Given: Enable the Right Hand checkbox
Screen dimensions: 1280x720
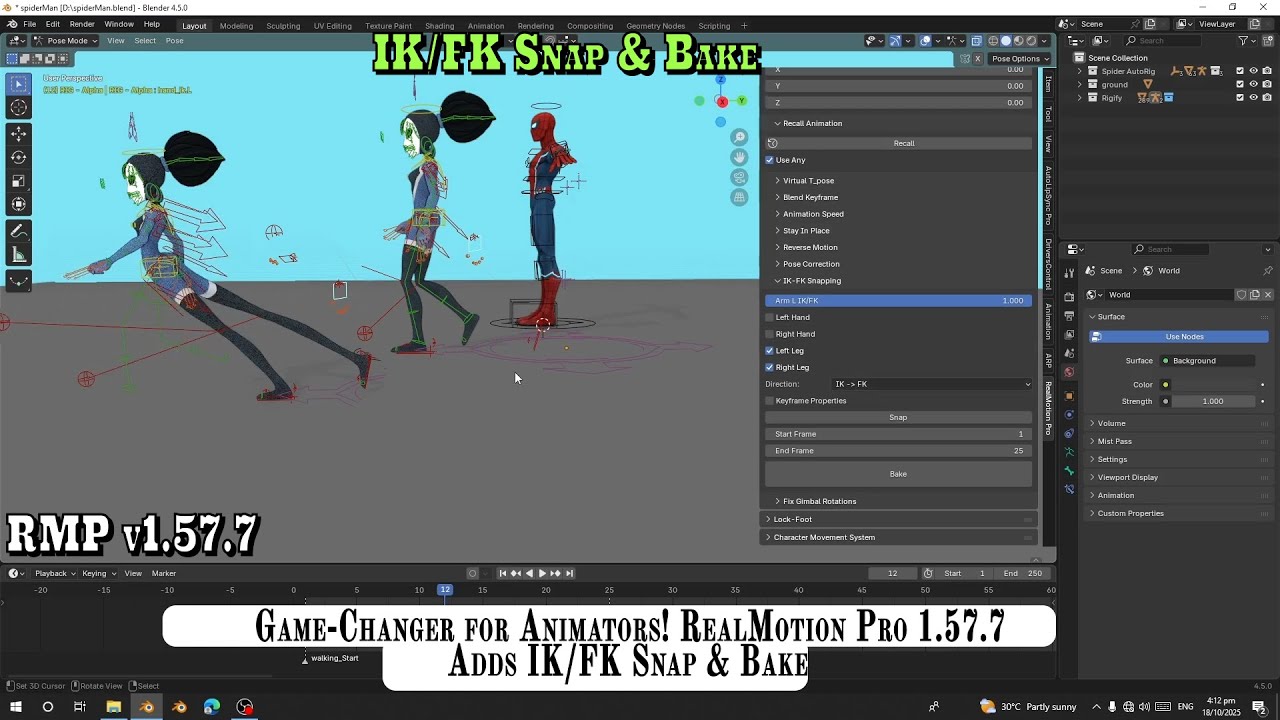Looking at the screenshot, I should [770, 334].
